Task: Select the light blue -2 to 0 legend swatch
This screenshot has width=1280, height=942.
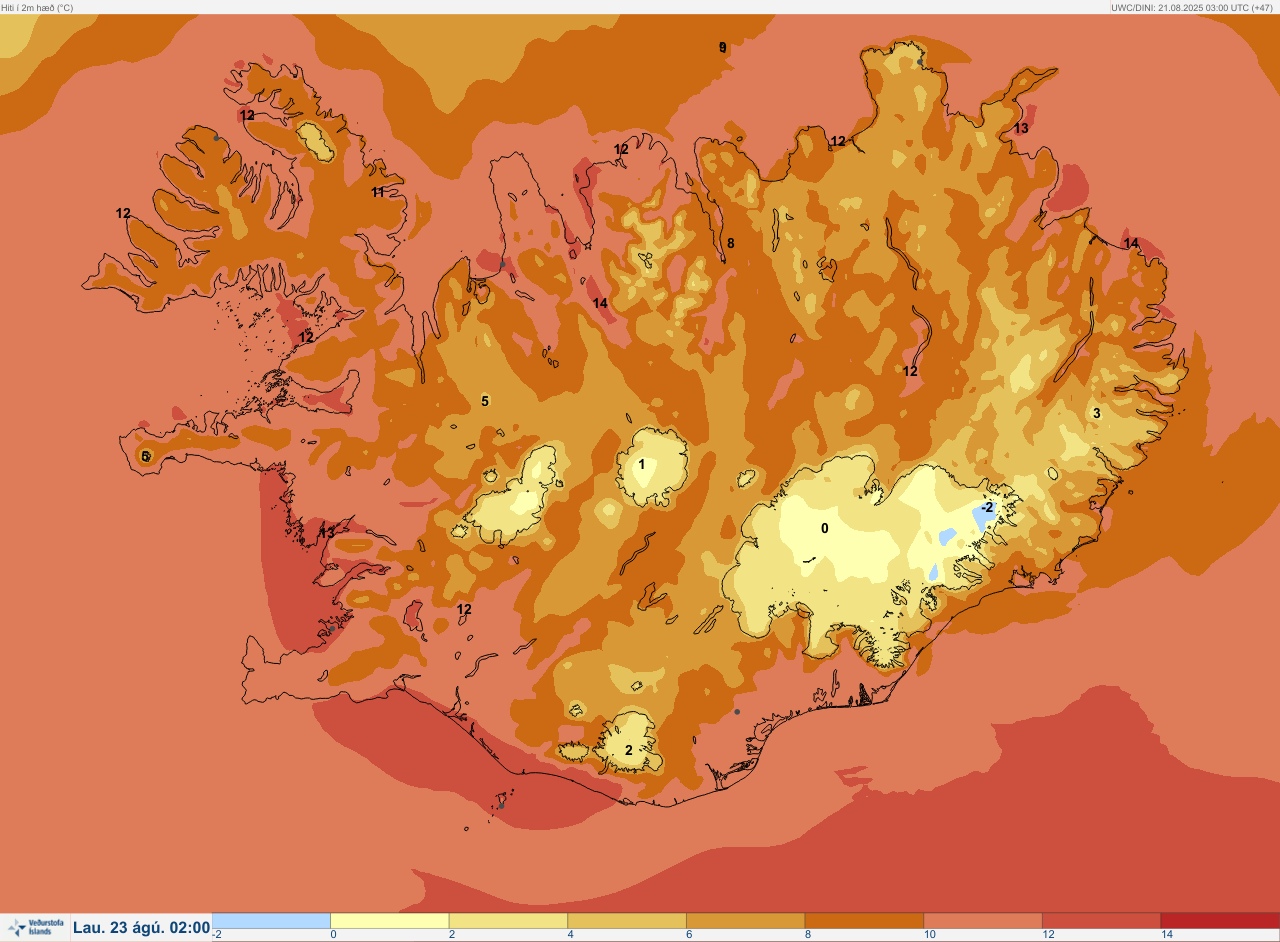Action: [x=271, y=921]
